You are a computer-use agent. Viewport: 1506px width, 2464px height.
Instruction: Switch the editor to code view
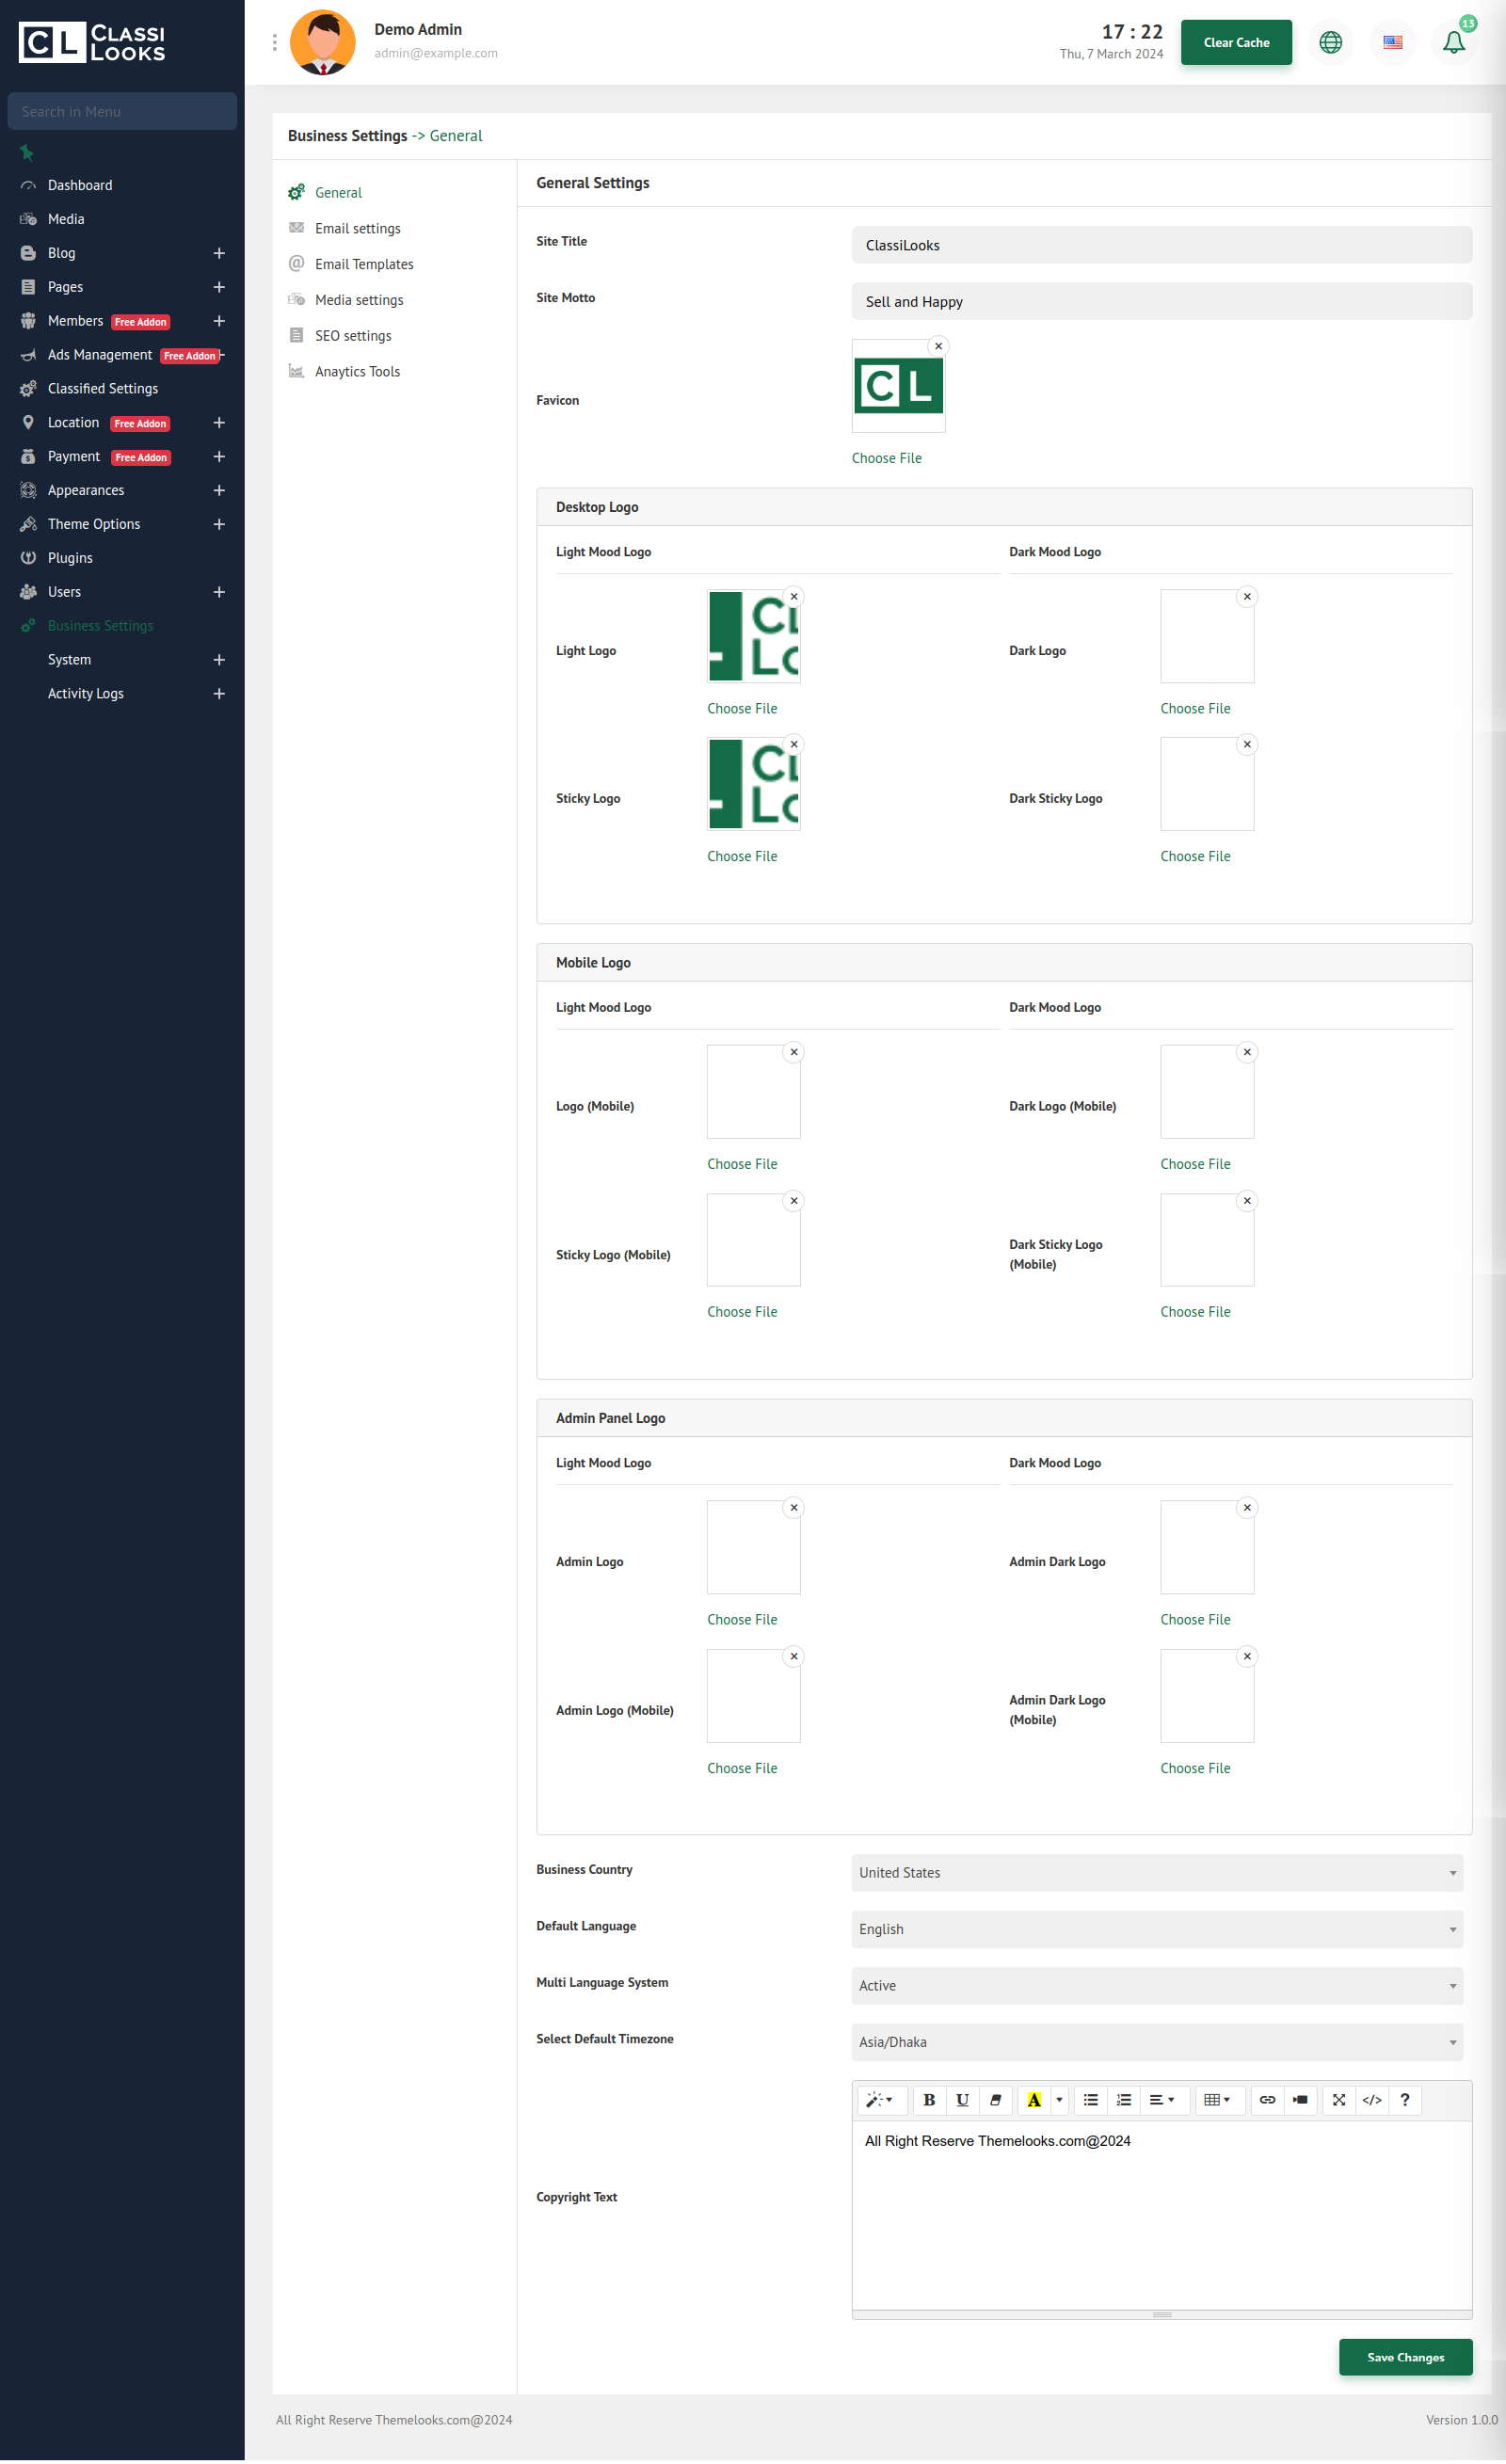click(x=1372, y=2100)
